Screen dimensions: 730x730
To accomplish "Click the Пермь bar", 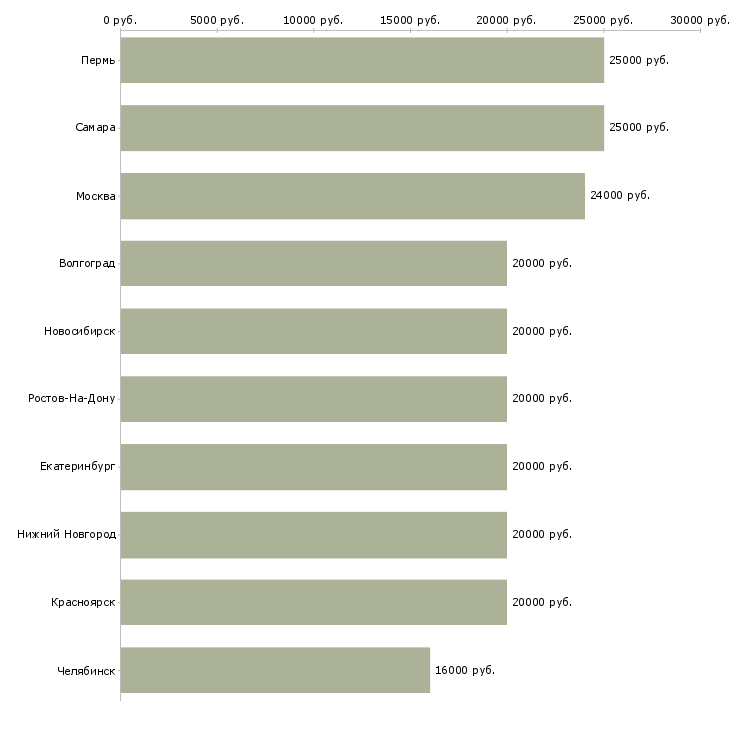I will click(362, 60).
